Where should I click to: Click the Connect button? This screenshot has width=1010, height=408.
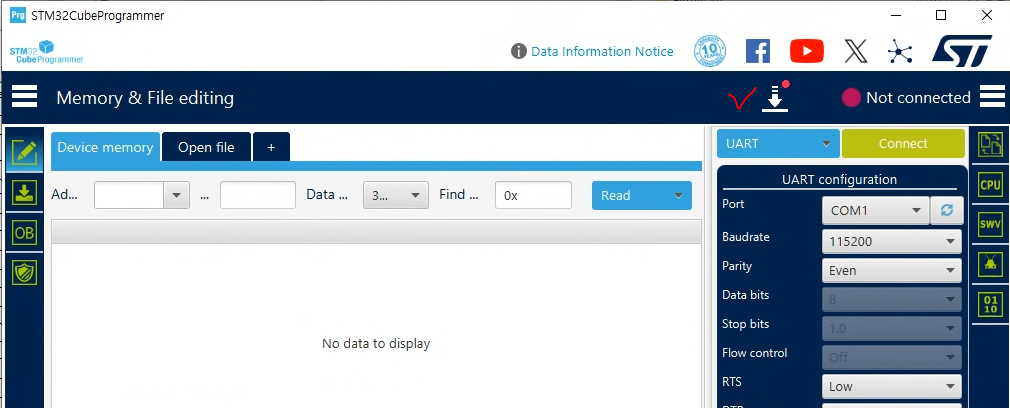click(903, 144)
